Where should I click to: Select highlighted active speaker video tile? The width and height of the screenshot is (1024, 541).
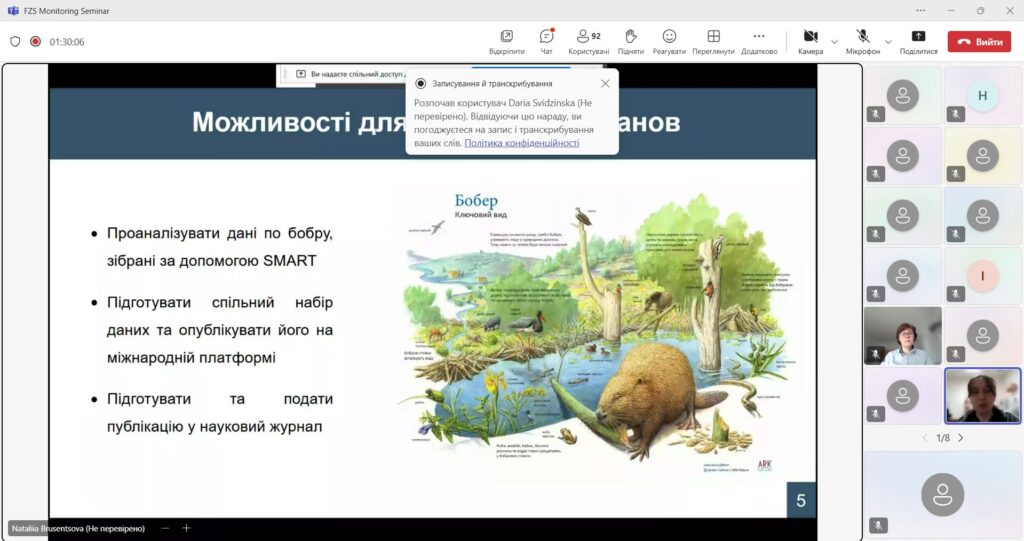point(982,395)
